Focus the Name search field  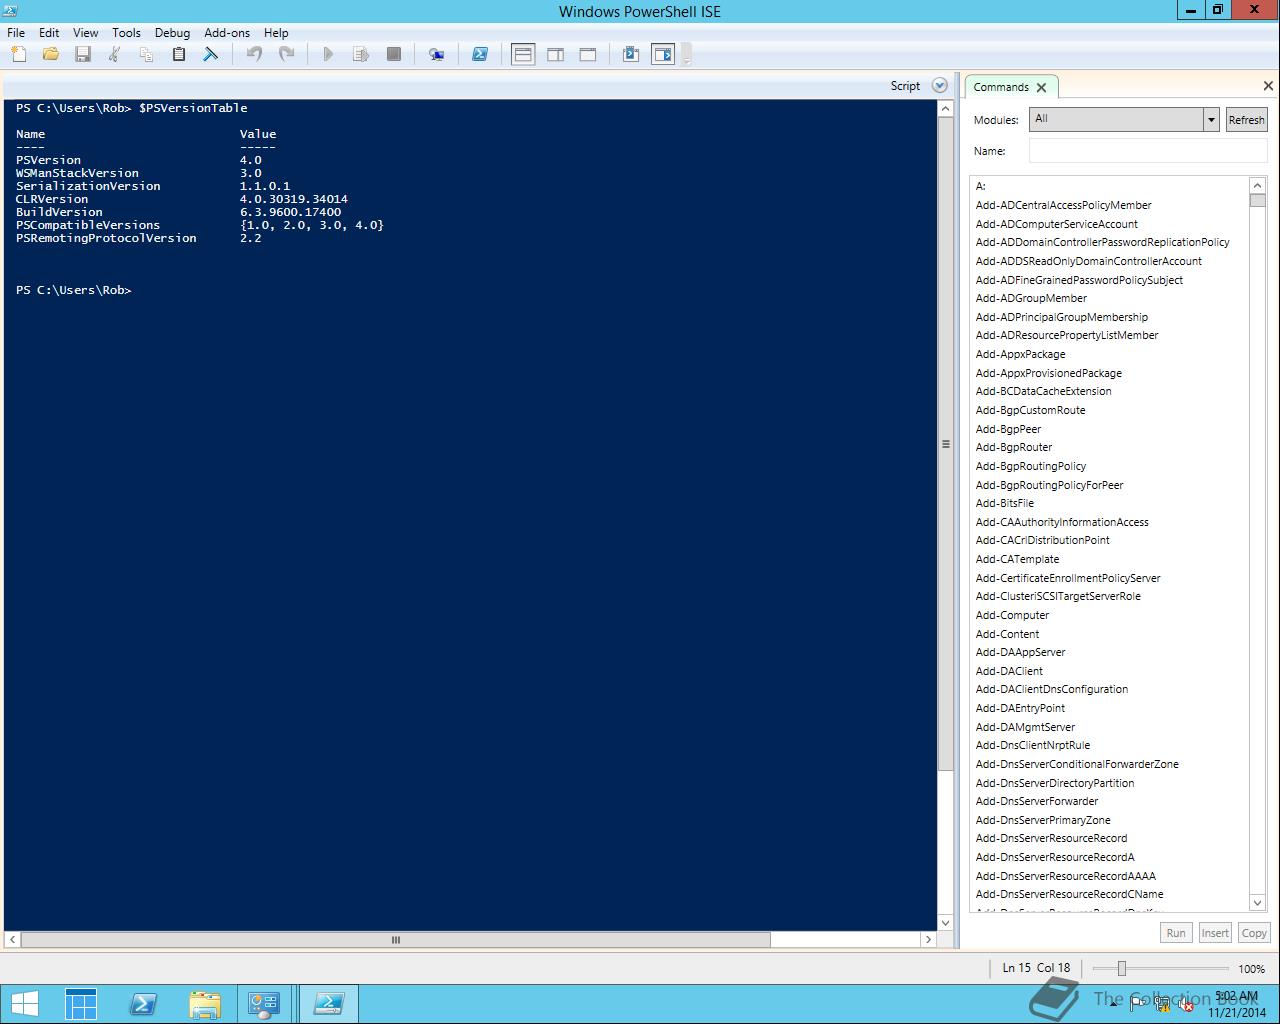[1148, 151]
